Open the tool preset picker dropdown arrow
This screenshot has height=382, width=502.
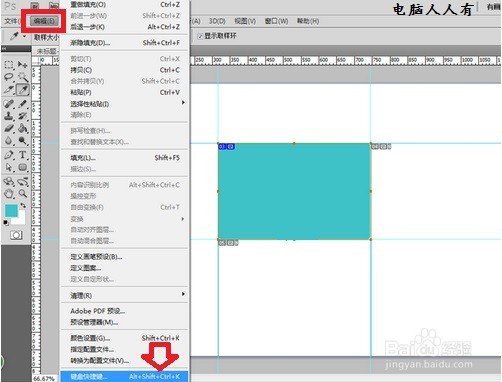[x=24, y=36]
